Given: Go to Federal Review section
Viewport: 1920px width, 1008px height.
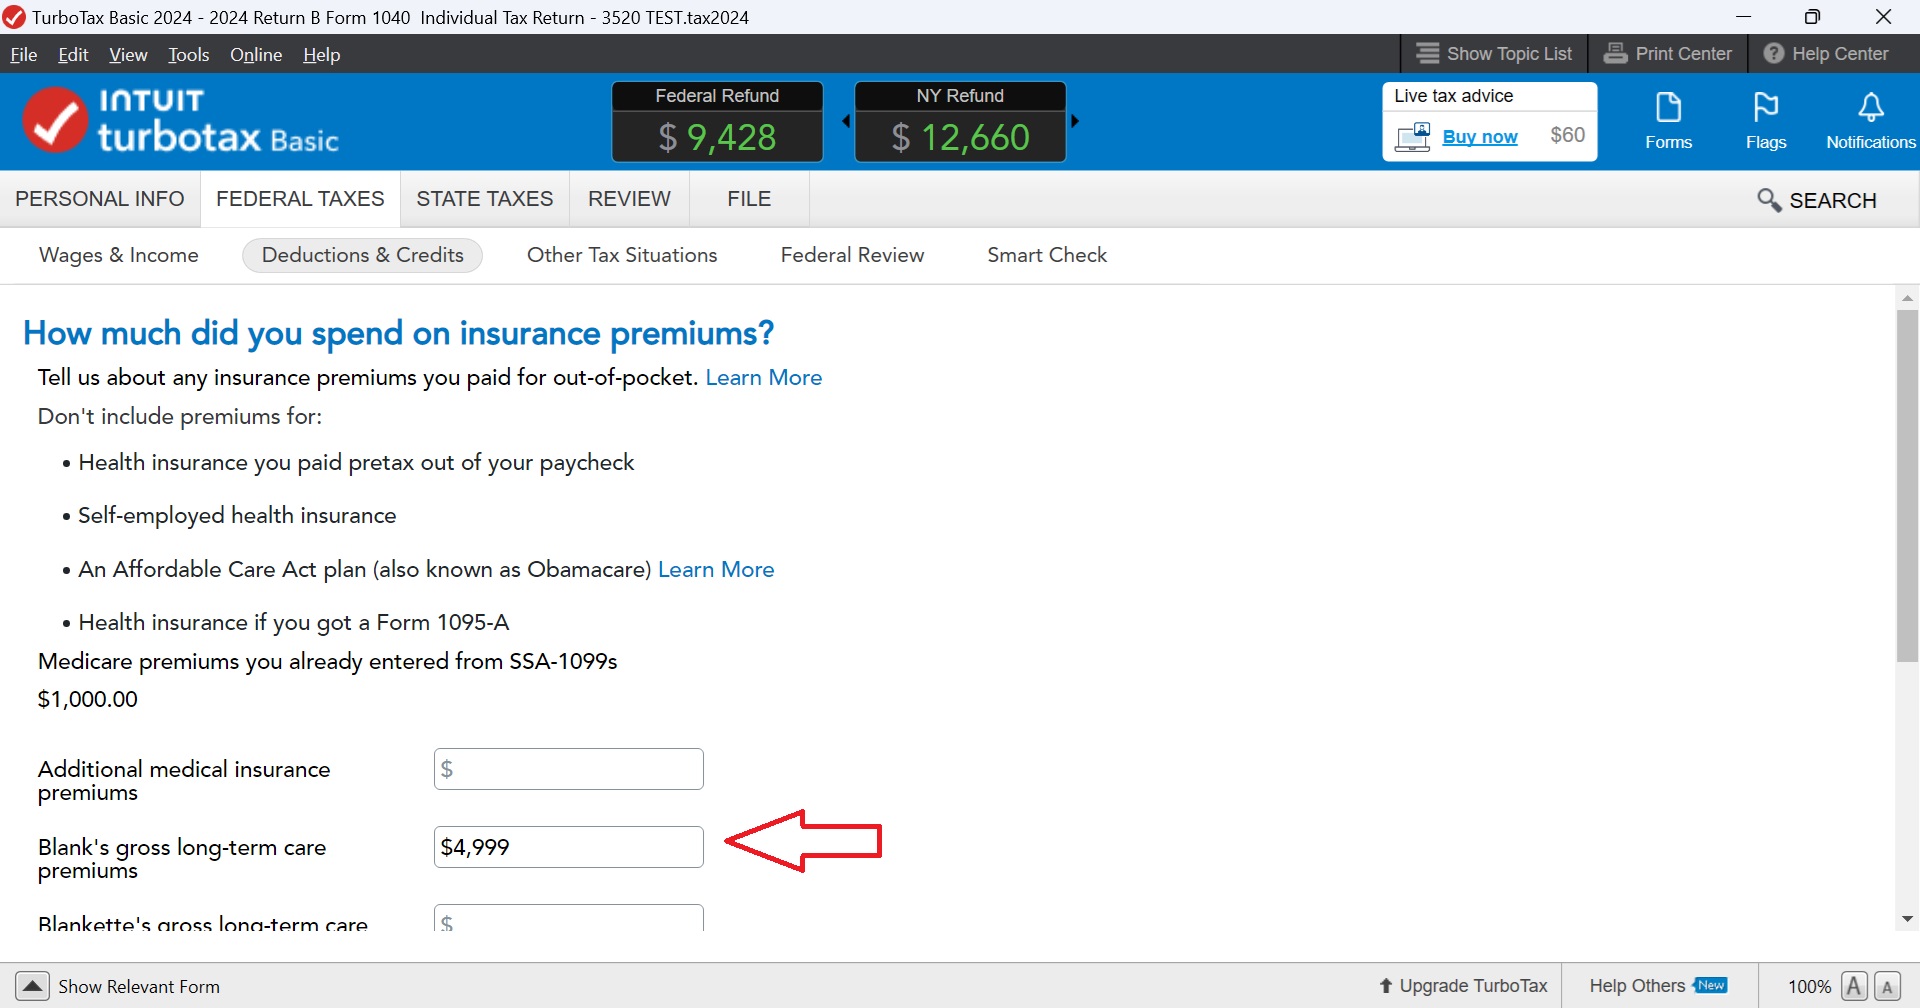Looking at the screenshot, I should pyautogui.click(x=852, y=255).
